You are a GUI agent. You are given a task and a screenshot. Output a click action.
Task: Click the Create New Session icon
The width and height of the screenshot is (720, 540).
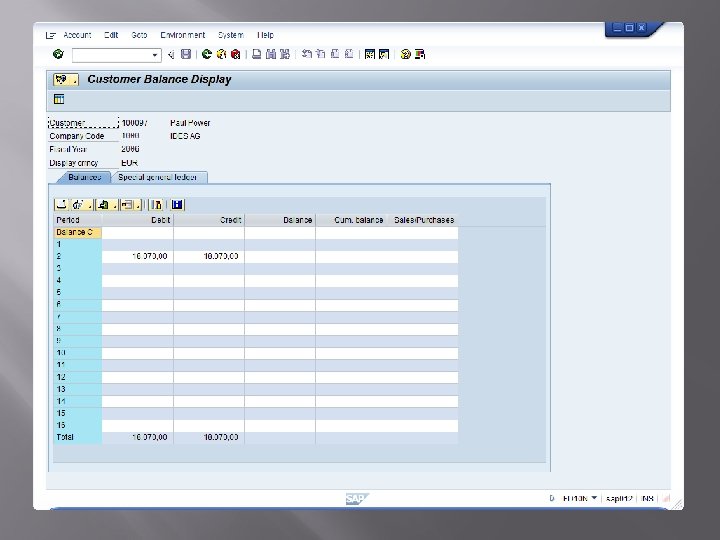[370, 54]
